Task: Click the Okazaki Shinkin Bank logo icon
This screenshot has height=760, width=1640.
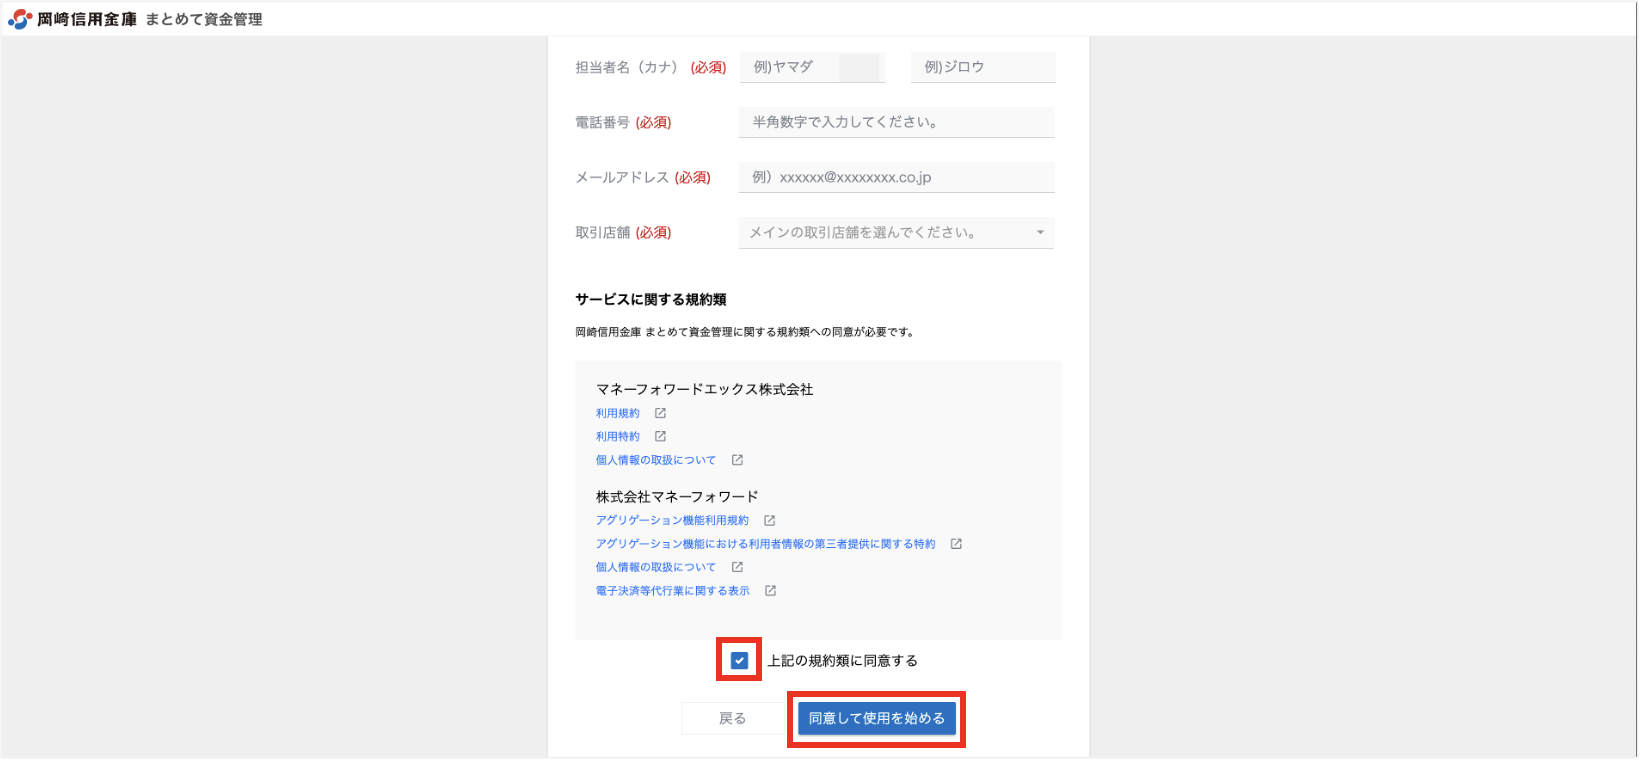Action: (20, 19)
